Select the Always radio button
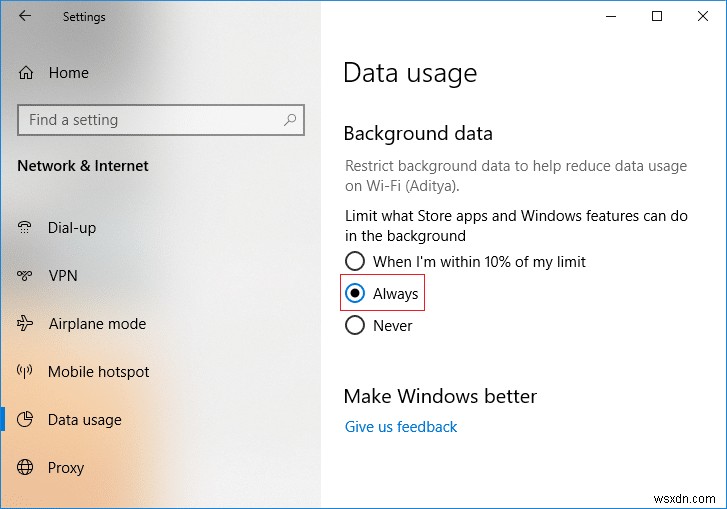This screenshot has height=509, width=727. pos(354,294)
